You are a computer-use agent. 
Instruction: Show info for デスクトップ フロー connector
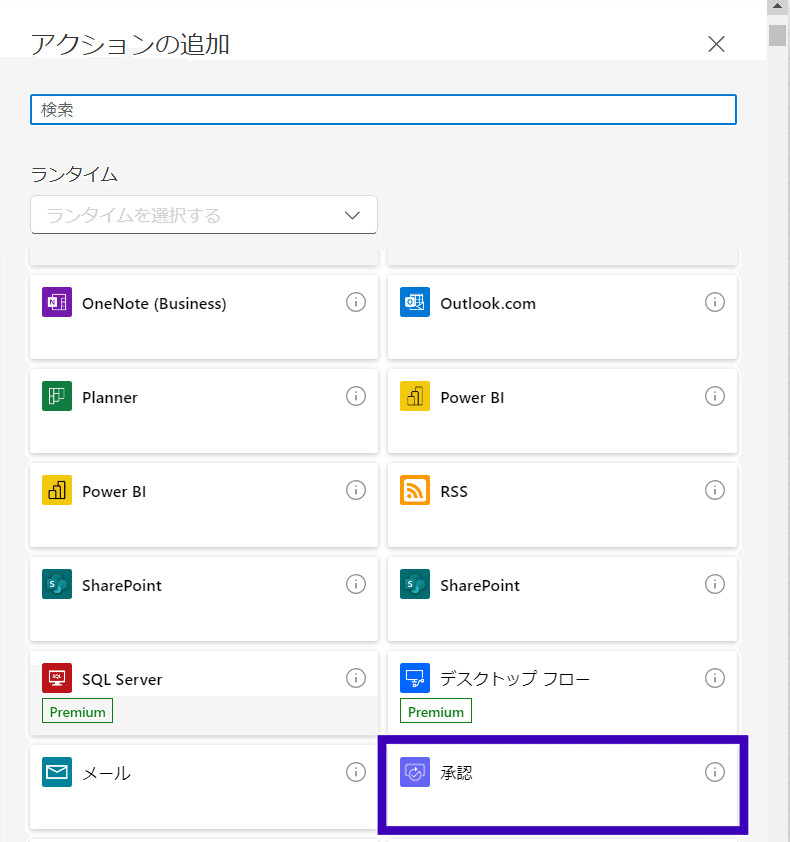point(714,678)
